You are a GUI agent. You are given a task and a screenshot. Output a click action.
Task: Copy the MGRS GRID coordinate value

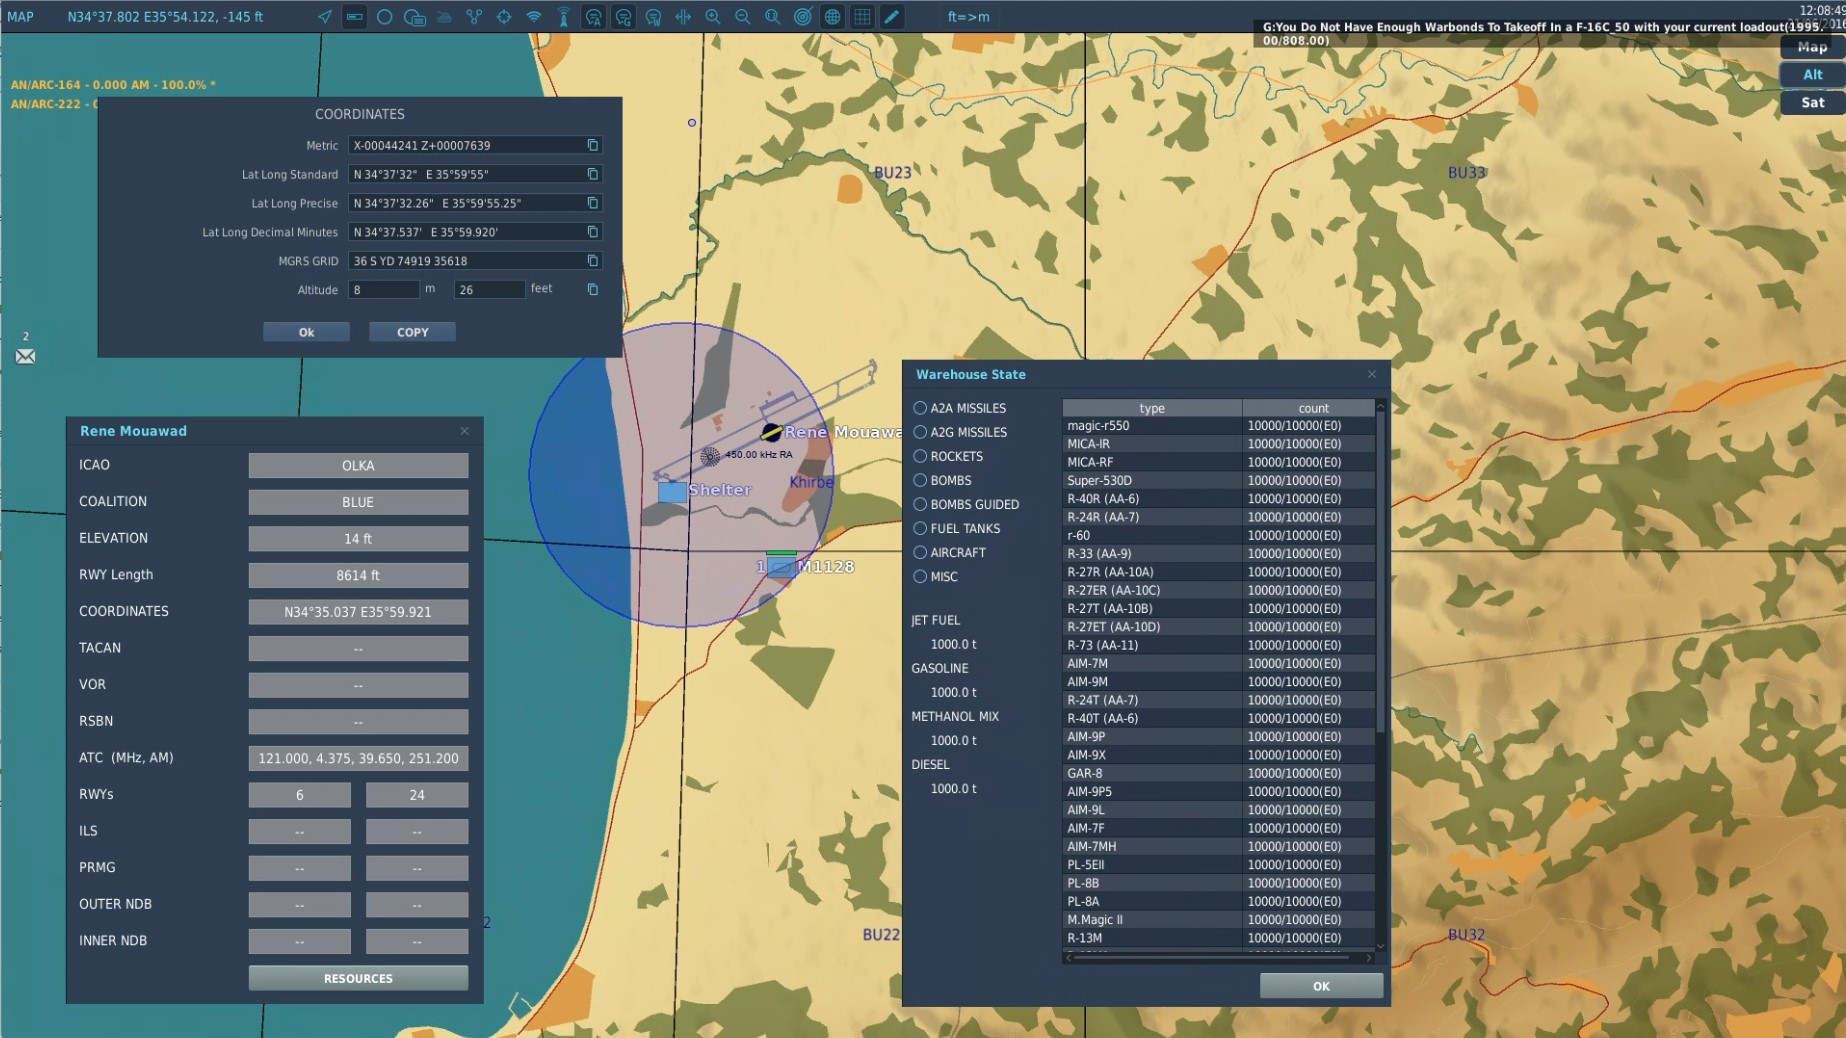click(593, 261)
